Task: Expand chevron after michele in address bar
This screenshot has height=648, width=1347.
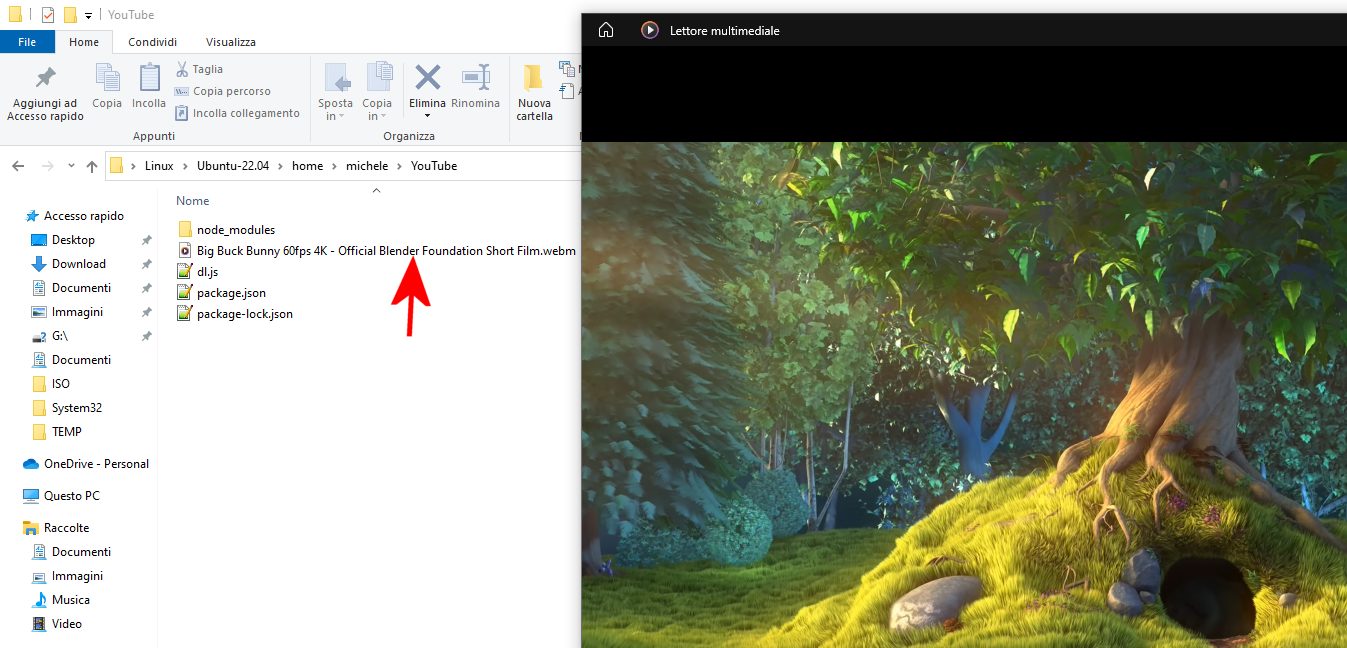Action: 399,166
